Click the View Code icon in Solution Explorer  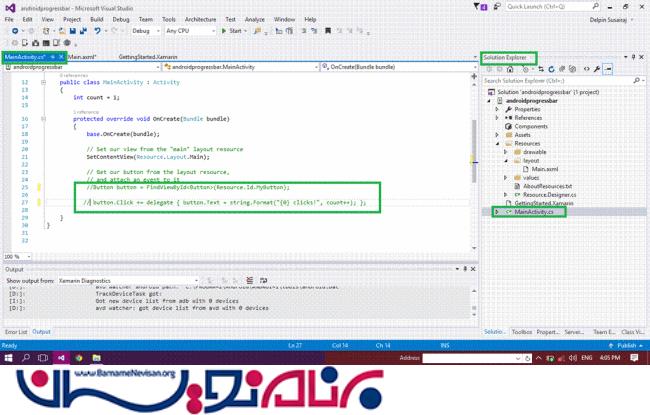[585, 69]
